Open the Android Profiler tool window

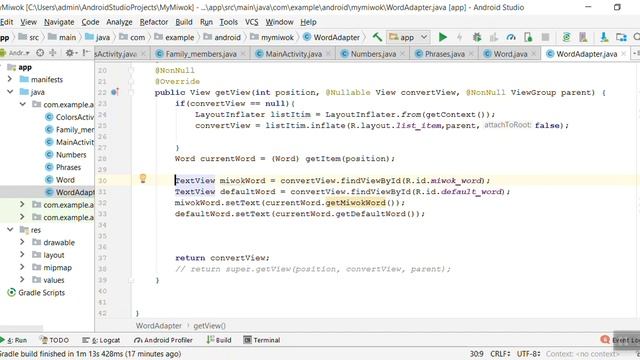(x=163, y=340)
